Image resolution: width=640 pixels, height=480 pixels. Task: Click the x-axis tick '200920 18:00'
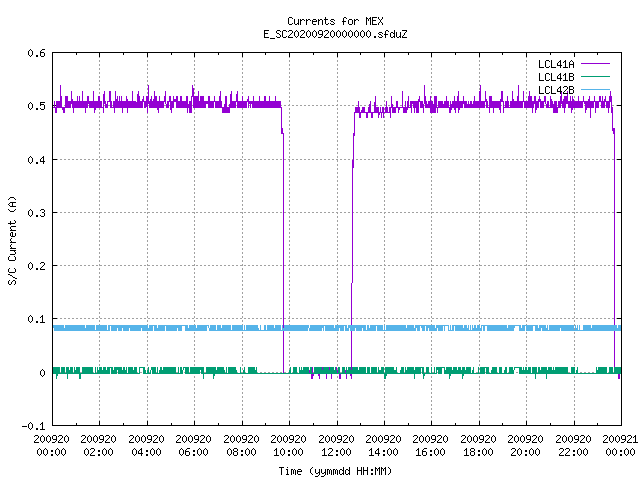(x=478, y=446)
